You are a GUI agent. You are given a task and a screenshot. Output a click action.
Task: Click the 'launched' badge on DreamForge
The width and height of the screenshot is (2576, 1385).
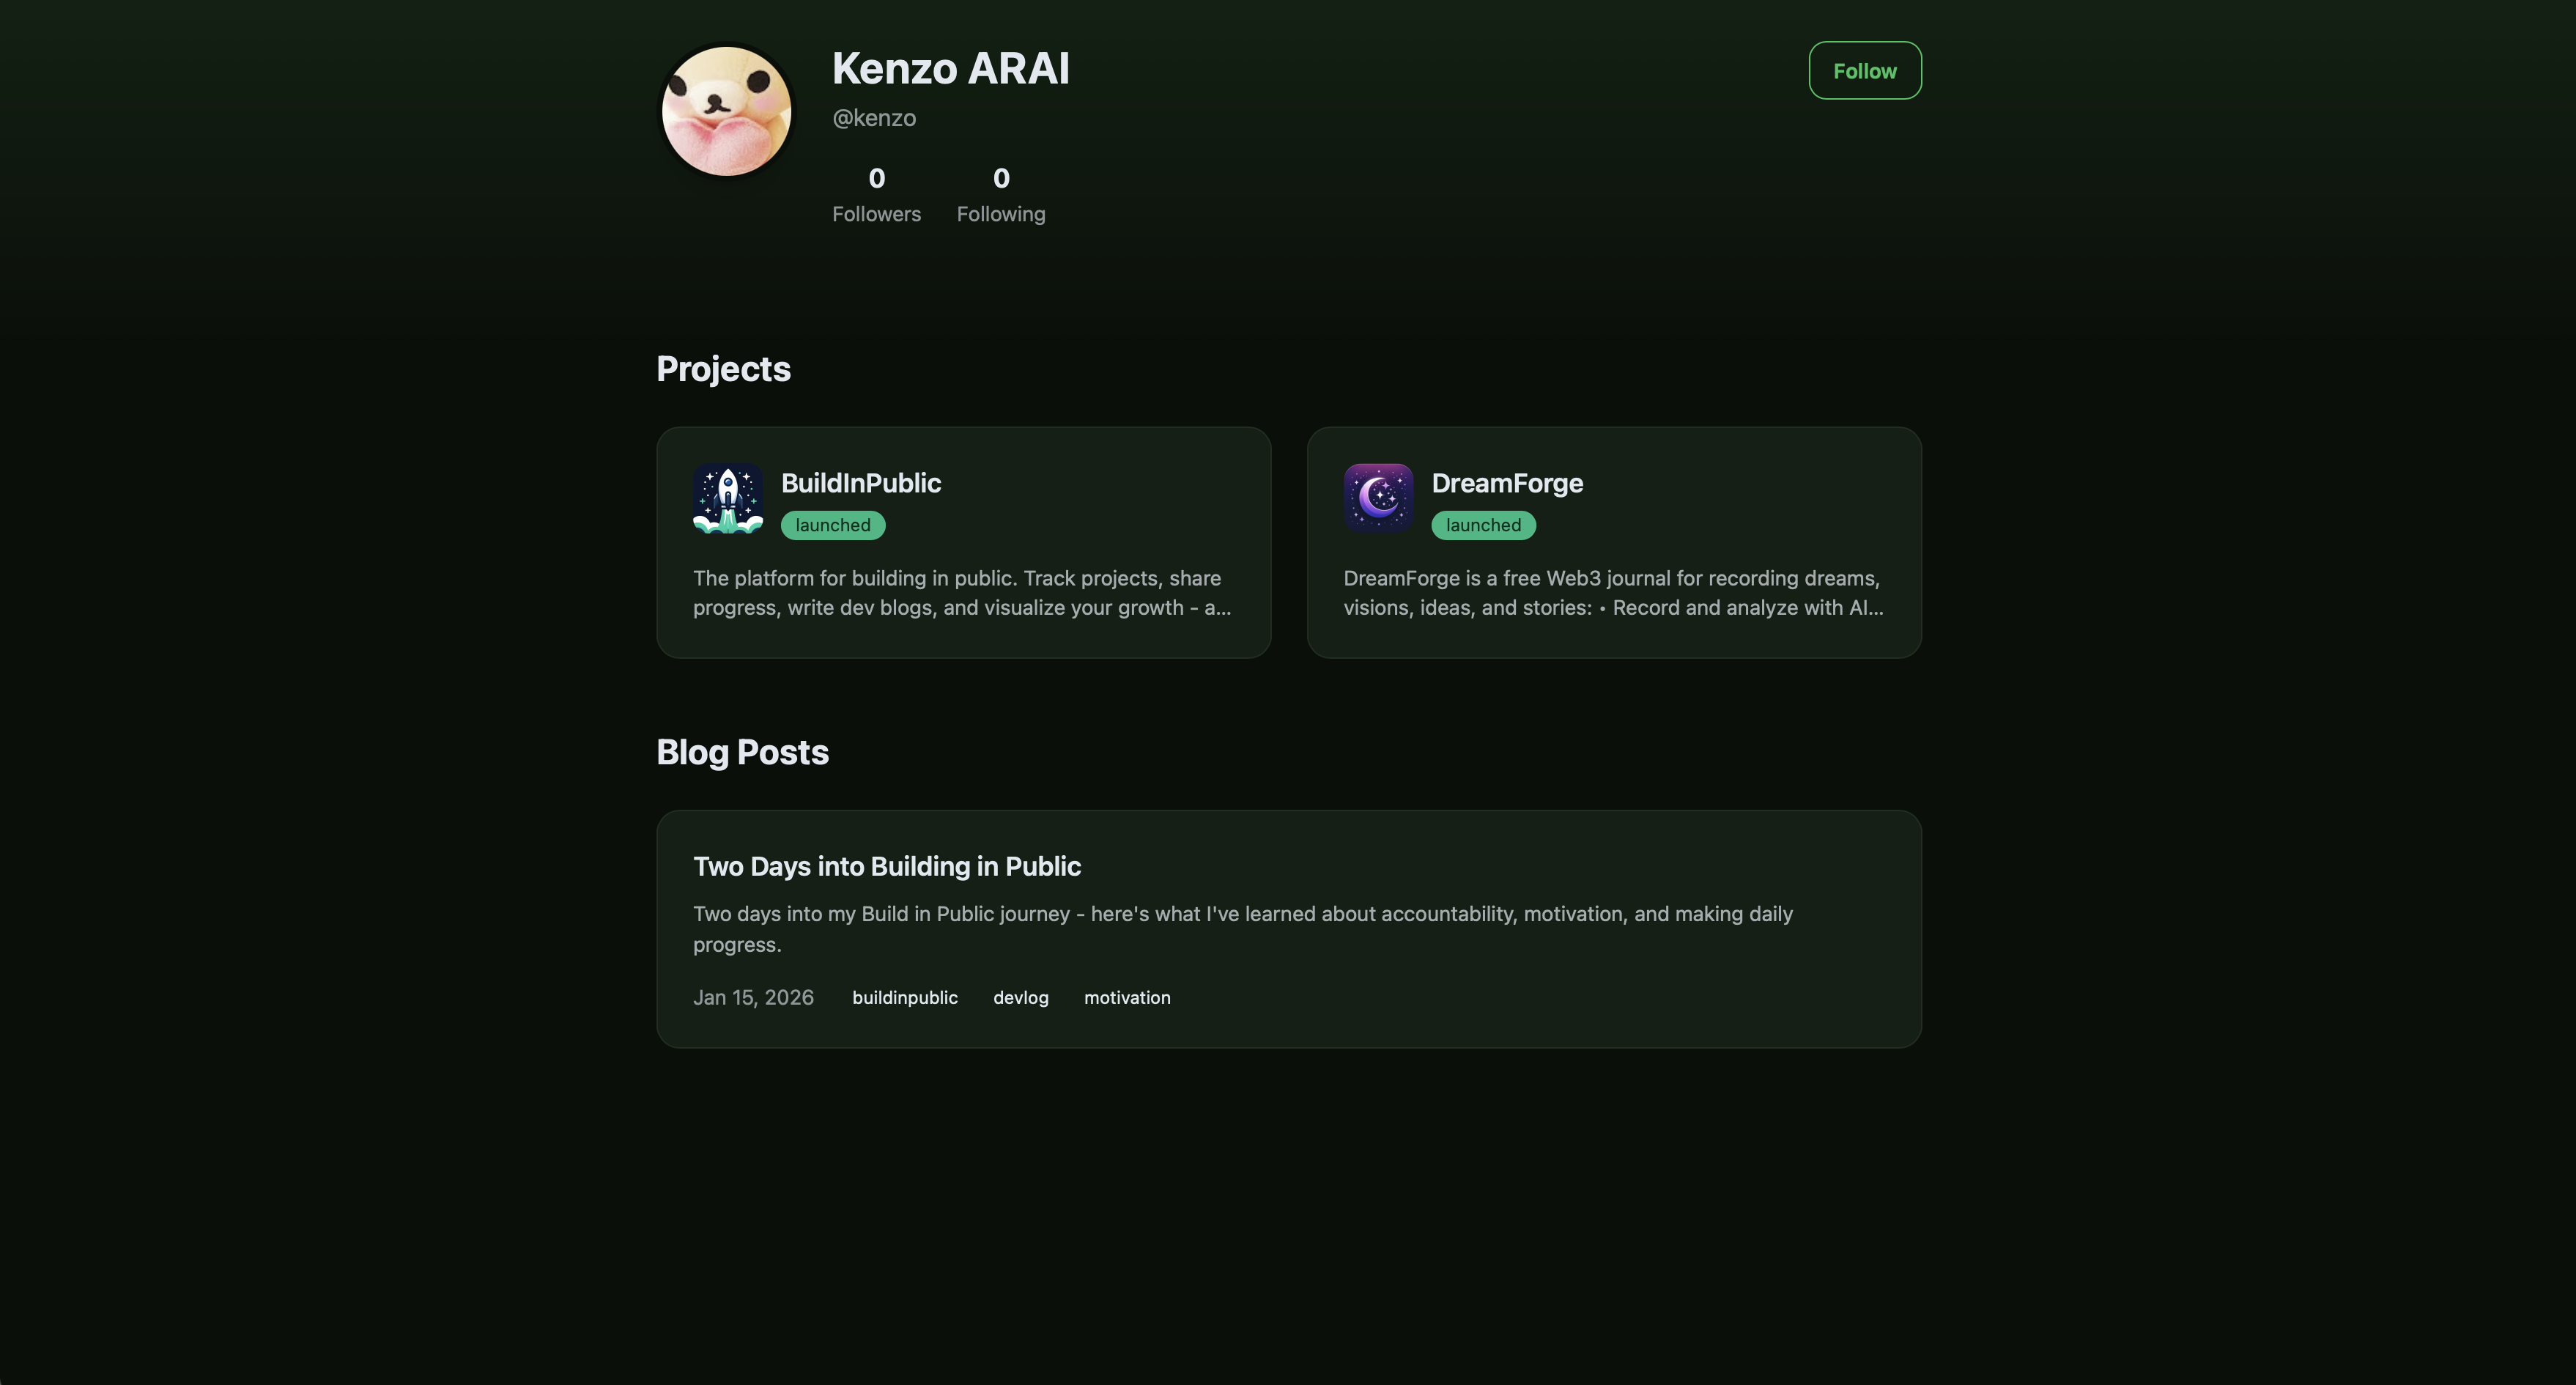pos(1483,524)
